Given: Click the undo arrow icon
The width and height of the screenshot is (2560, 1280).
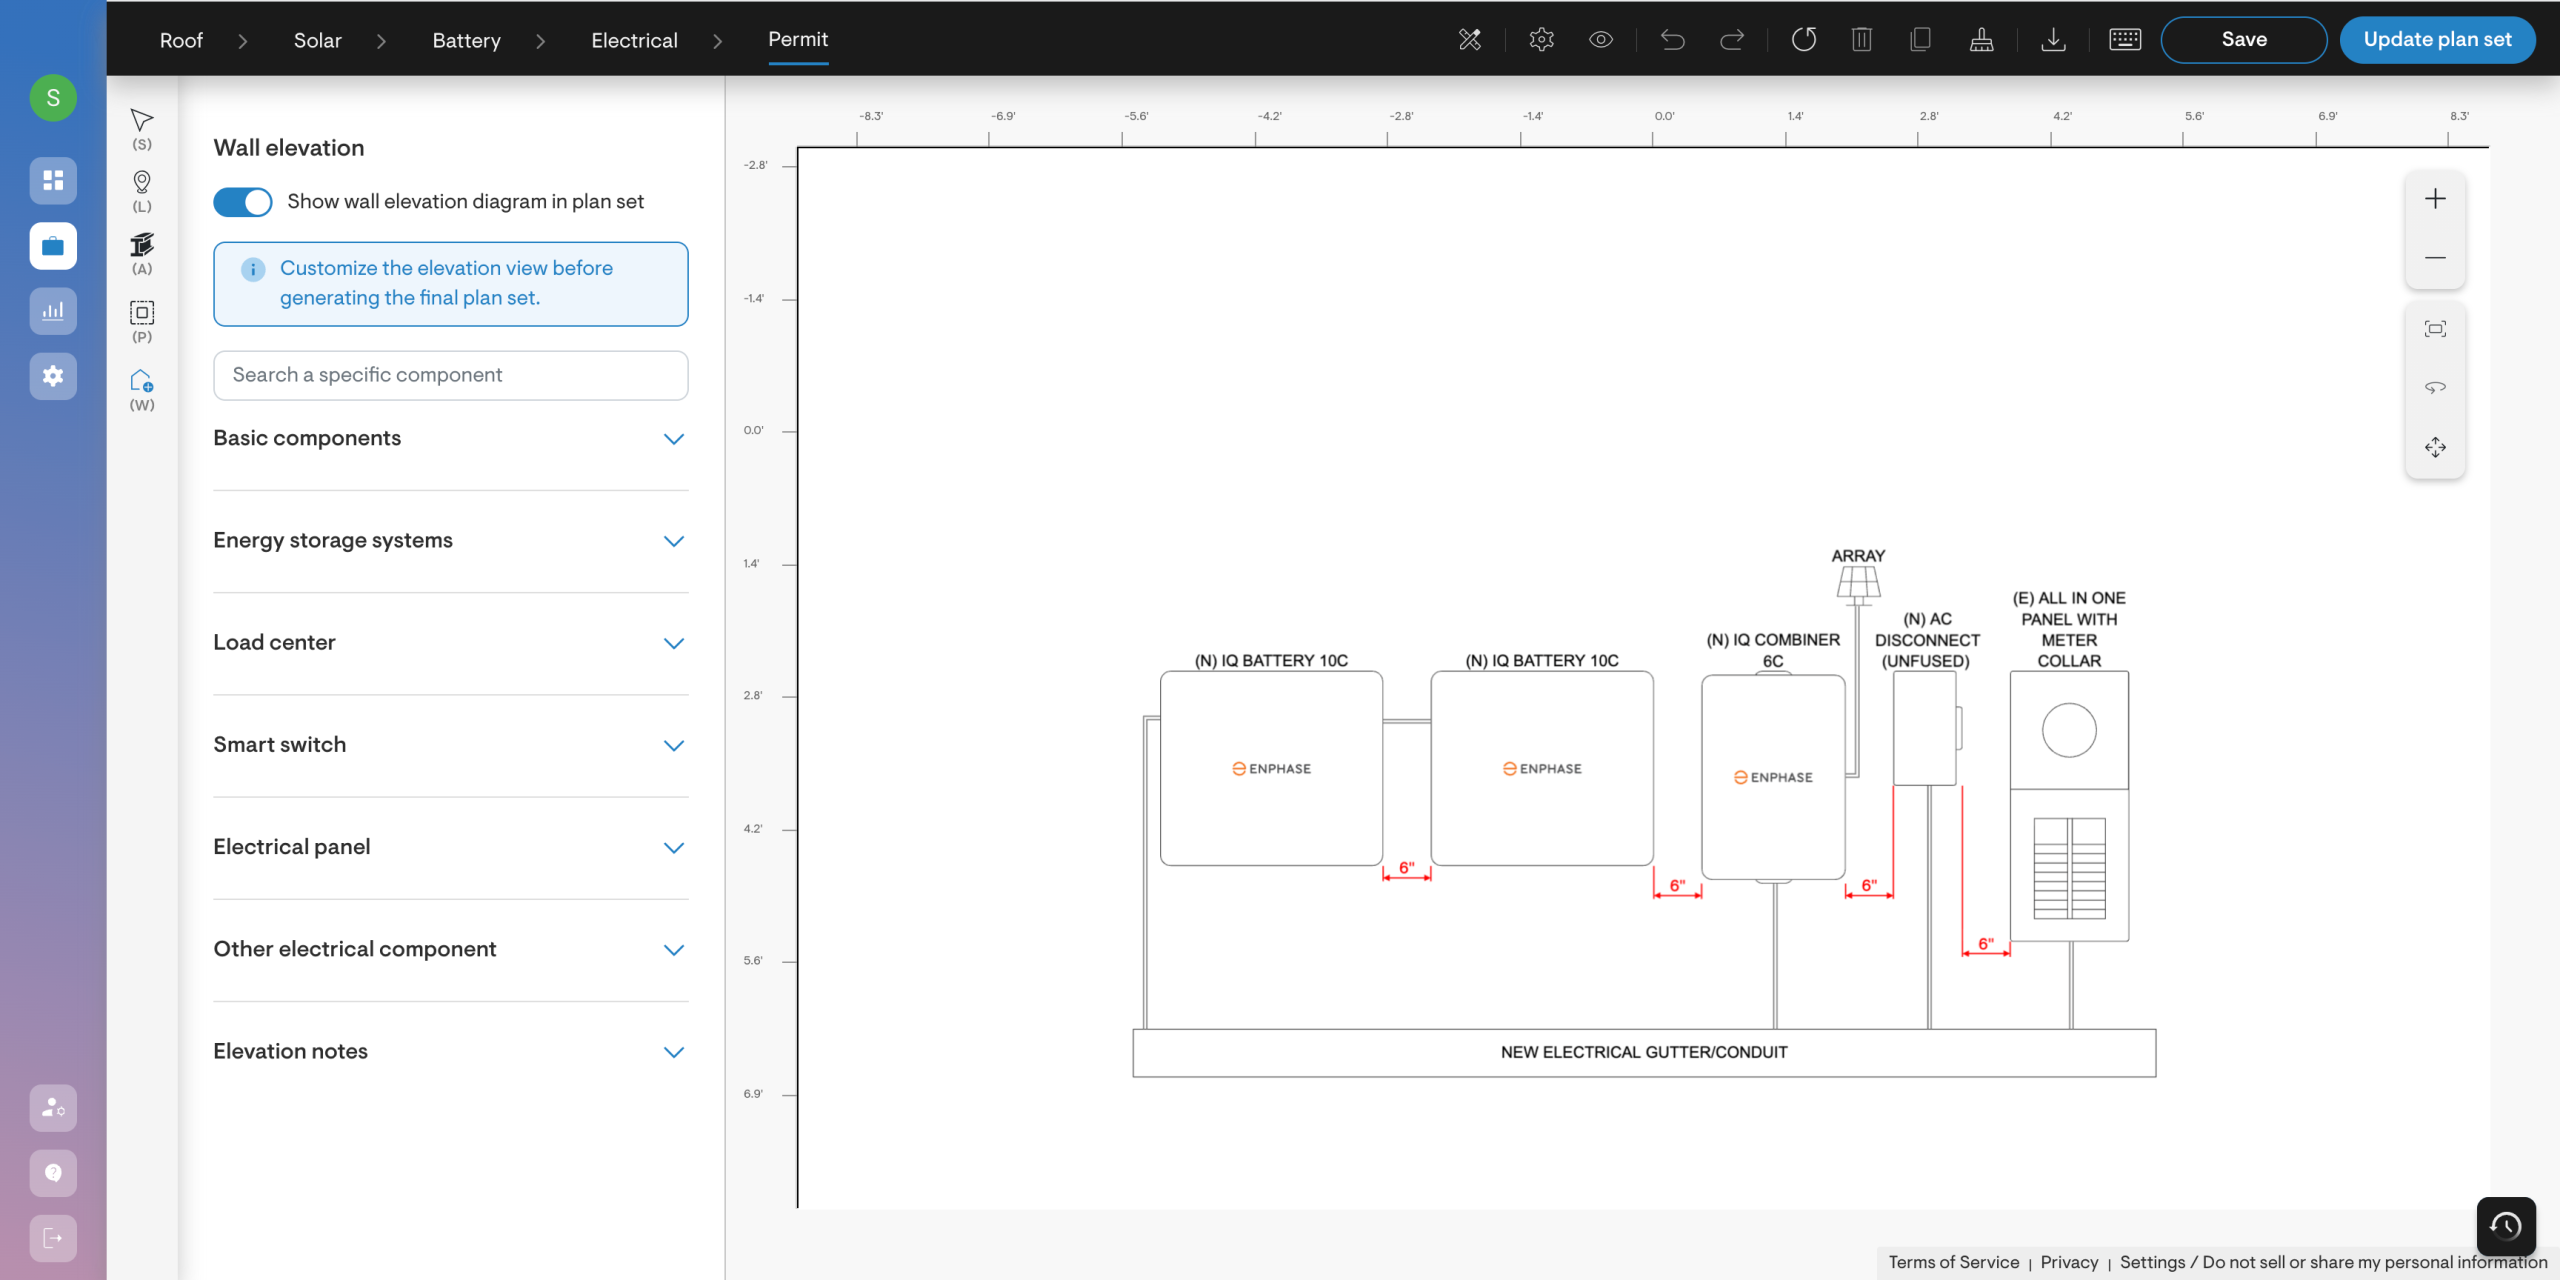Looking at the screenshot, I should pos(1672,40).
